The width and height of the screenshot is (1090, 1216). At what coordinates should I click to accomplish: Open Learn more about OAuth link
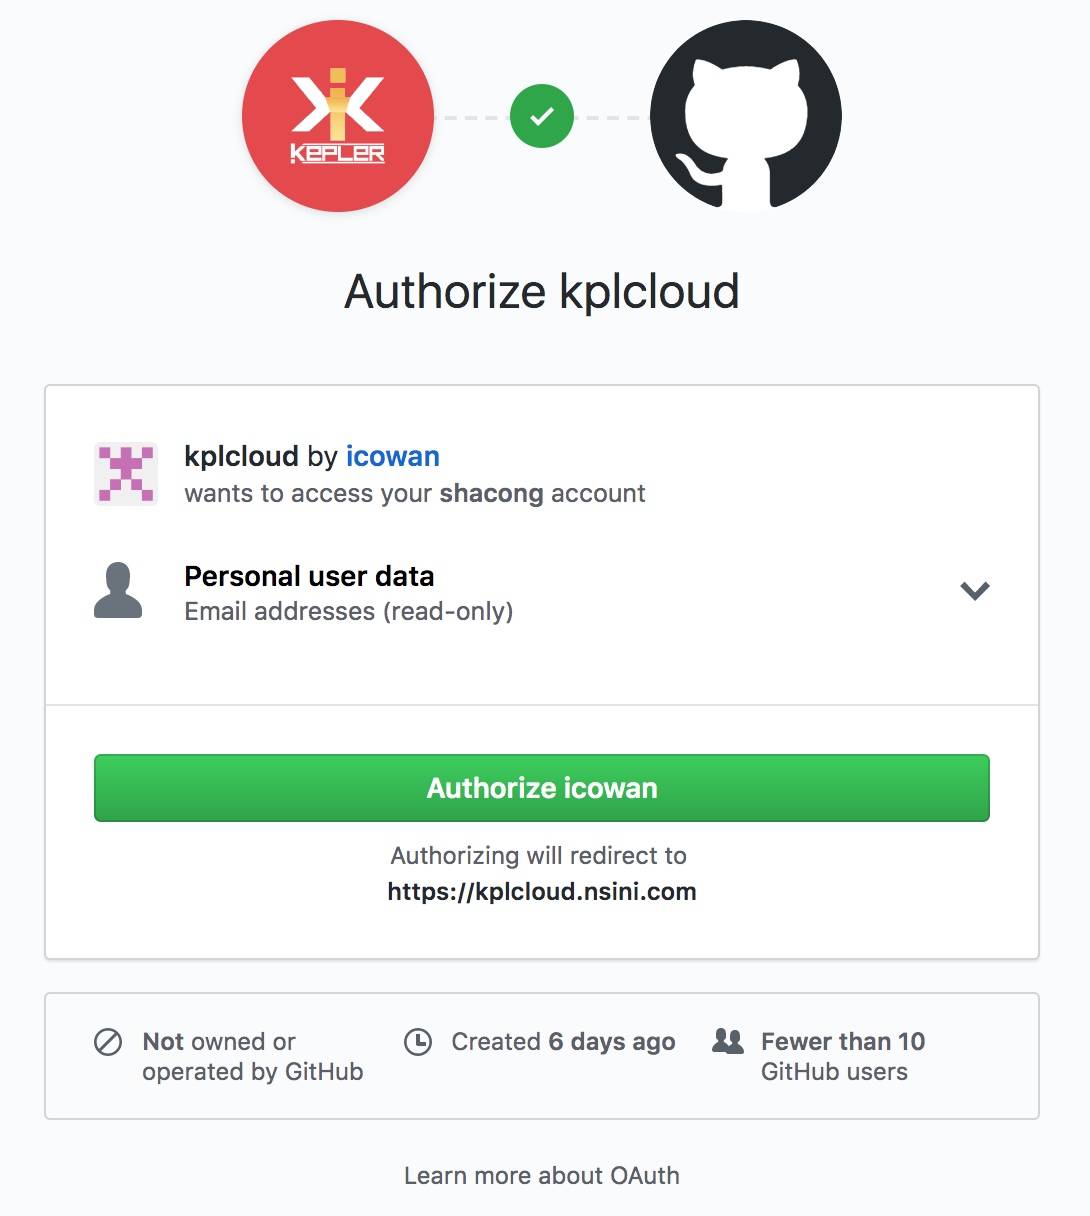[x=541, y=1175]
